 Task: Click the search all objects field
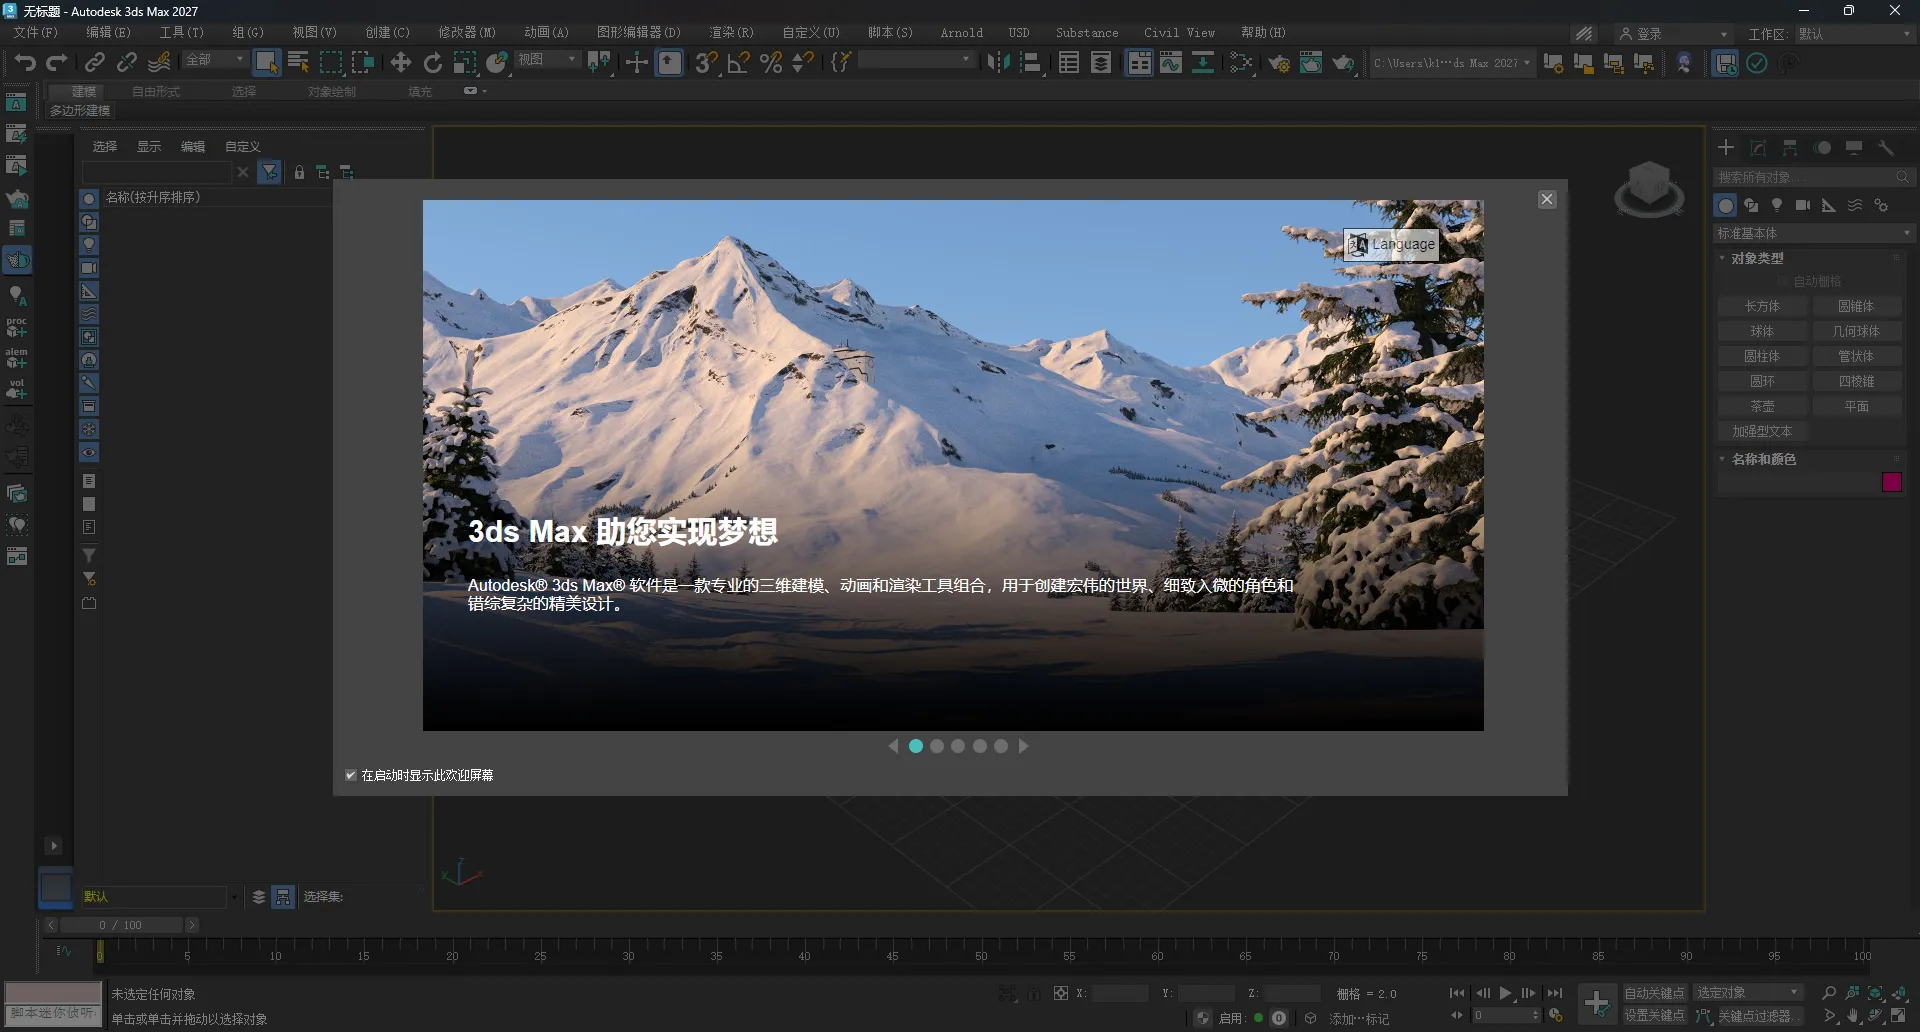[x=1813, y=177]
